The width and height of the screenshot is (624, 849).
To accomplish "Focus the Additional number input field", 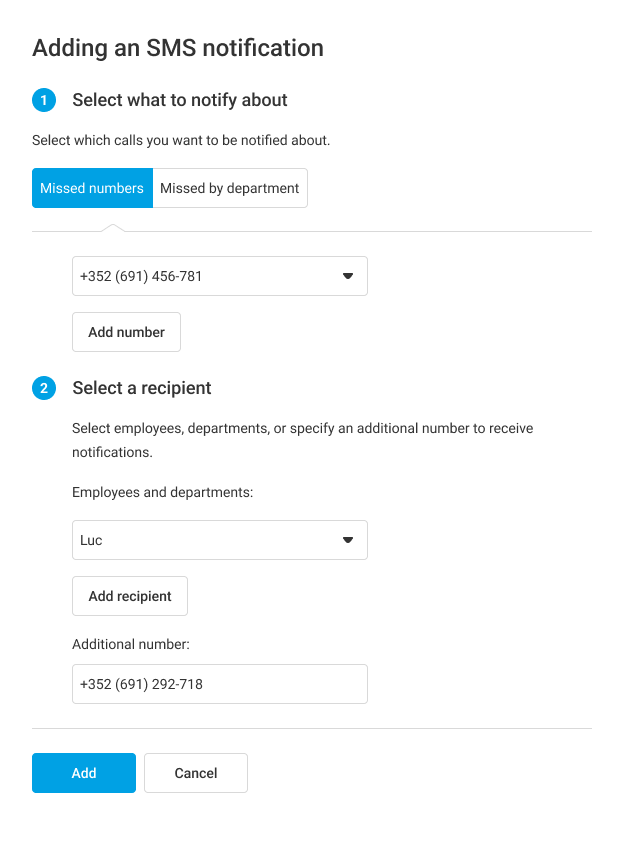I will [220, 684].
